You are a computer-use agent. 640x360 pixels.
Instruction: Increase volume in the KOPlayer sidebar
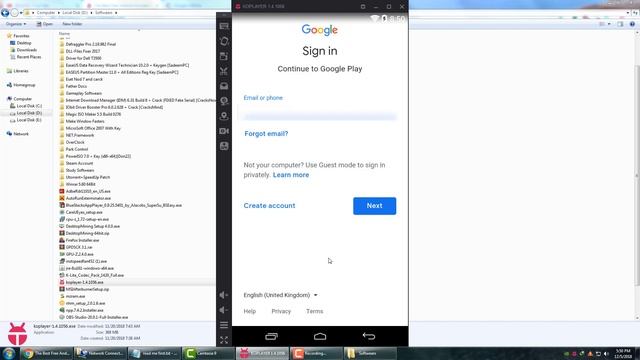pyautogui.click(x=224, y=295)
